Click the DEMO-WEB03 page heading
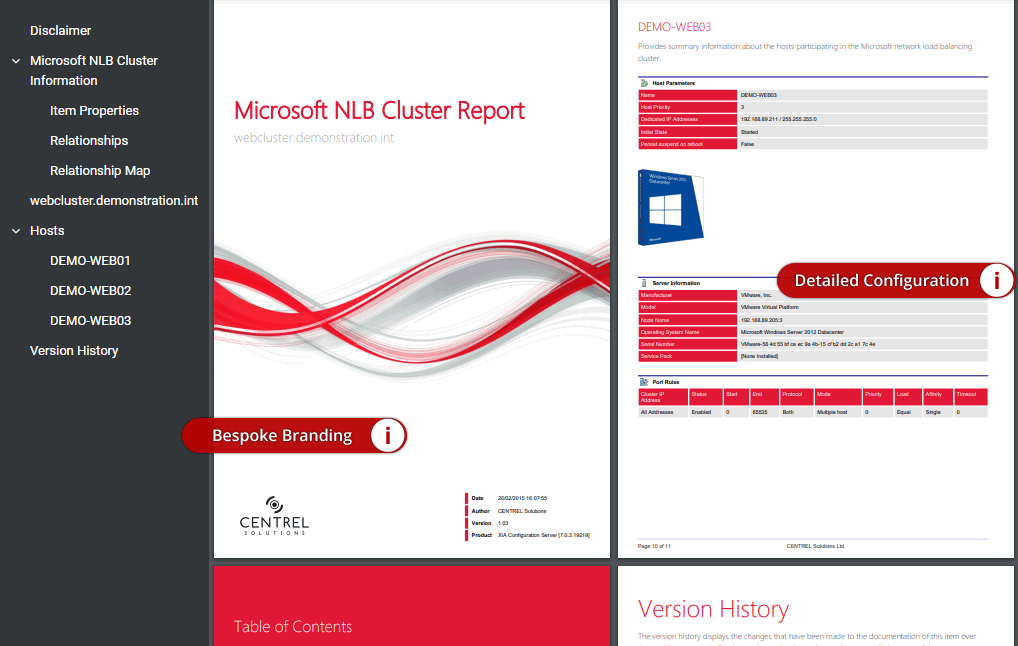1018x646 pixels. [x=674, y=27]
